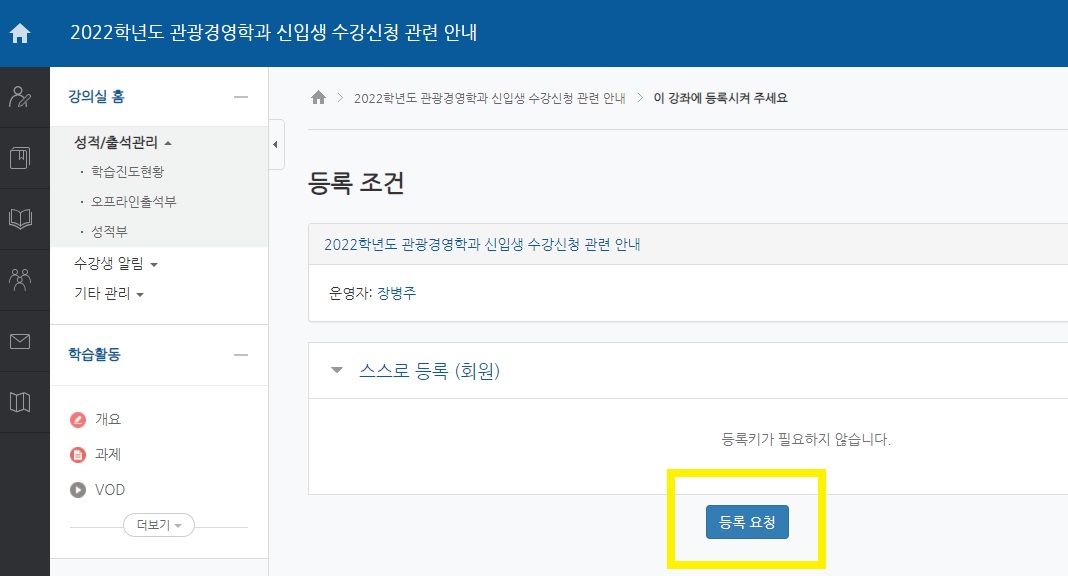The width and height of the screenshot is (1068, 576).
Task: Open the red 개요 activity icon
Action: click(x=78, y=419)
